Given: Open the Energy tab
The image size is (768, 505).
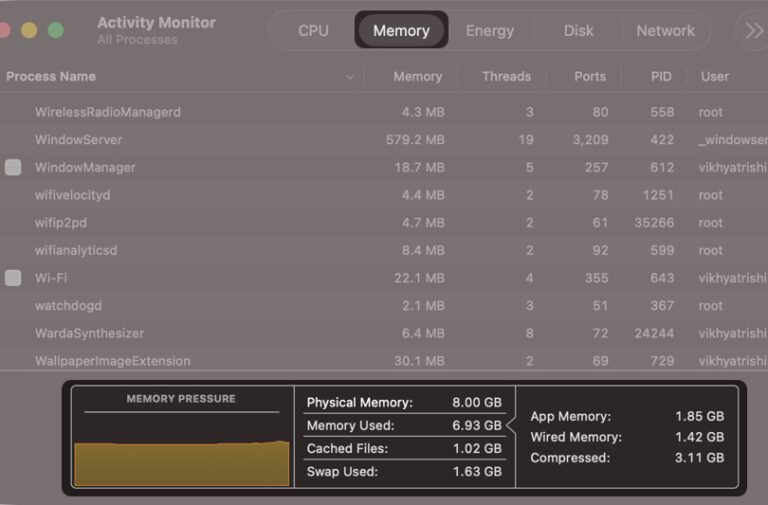Looking at the screenshot, I should pos(490,31).
